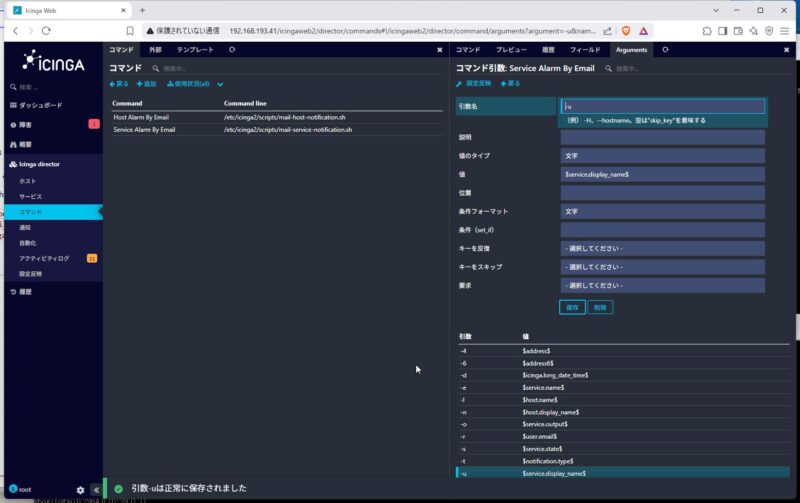This screenshot has width=800, height=503.
Task: Close the right arguments pane
Action: pos(786,50)
